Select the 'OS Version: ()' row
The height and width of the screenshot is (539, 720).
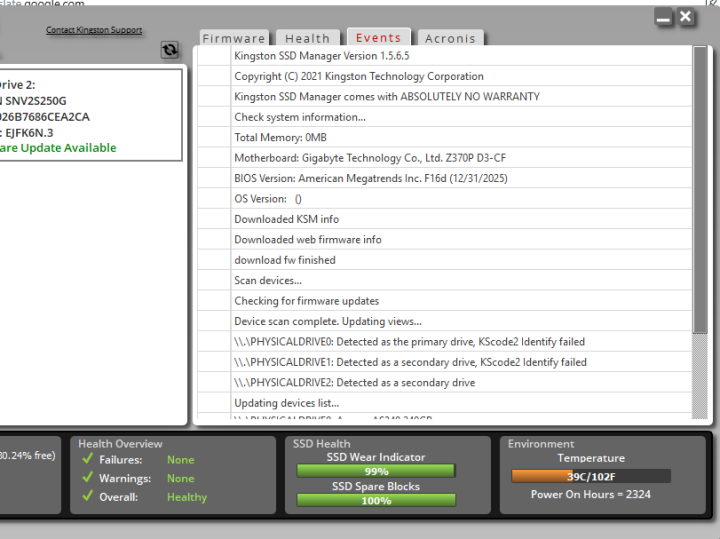point(444,198)
